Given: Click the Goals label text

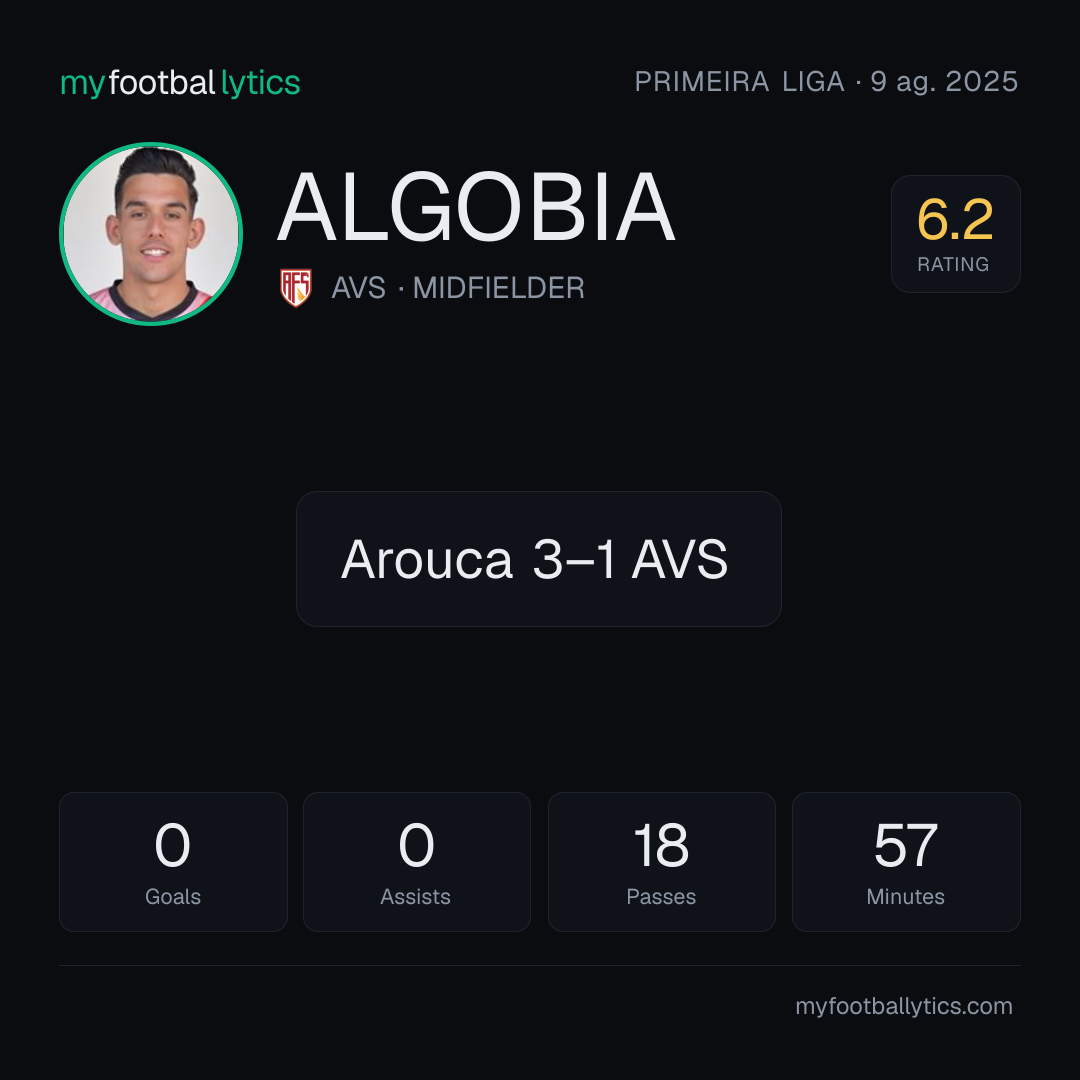Looking at the screenshot, I should [x=173, y=897].
